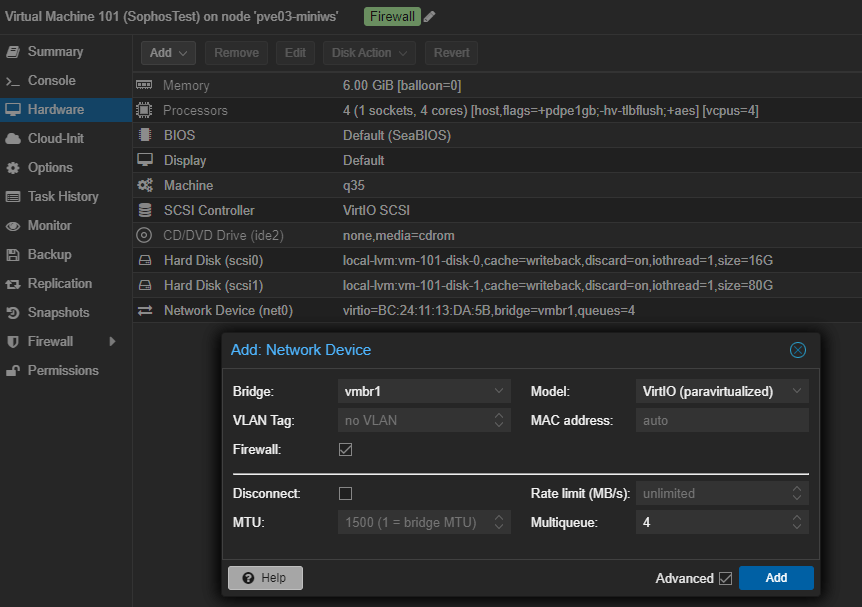This screenshot has width=862, height=607.
Task: Adjust the VLAN Tag spinner arrows
Action: click(499, 421)
